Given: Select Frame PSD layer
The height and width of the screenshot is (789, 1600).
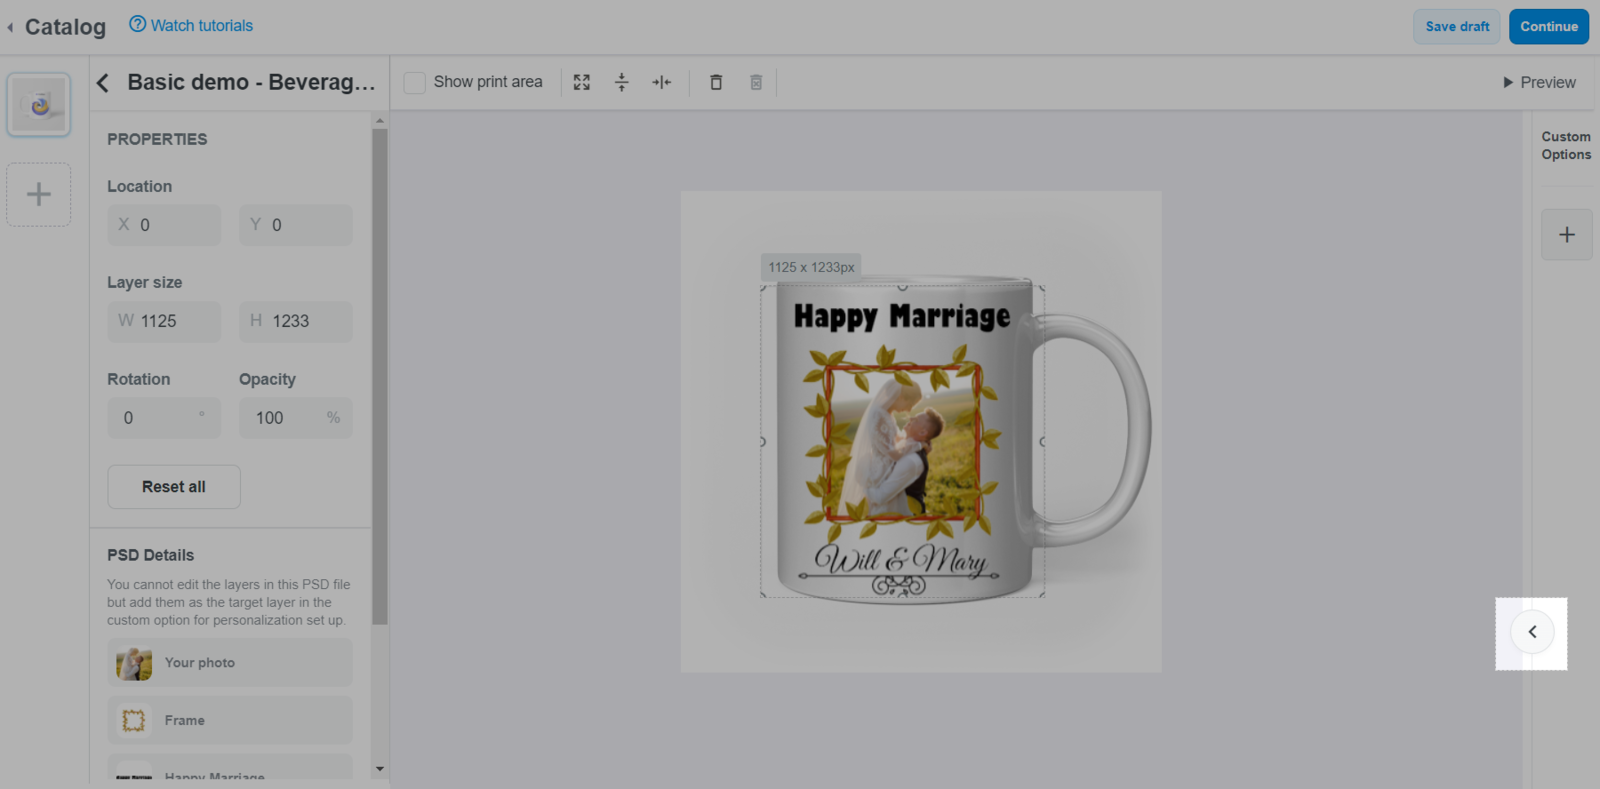Looking at the screenshot, I should coord(230,720).
